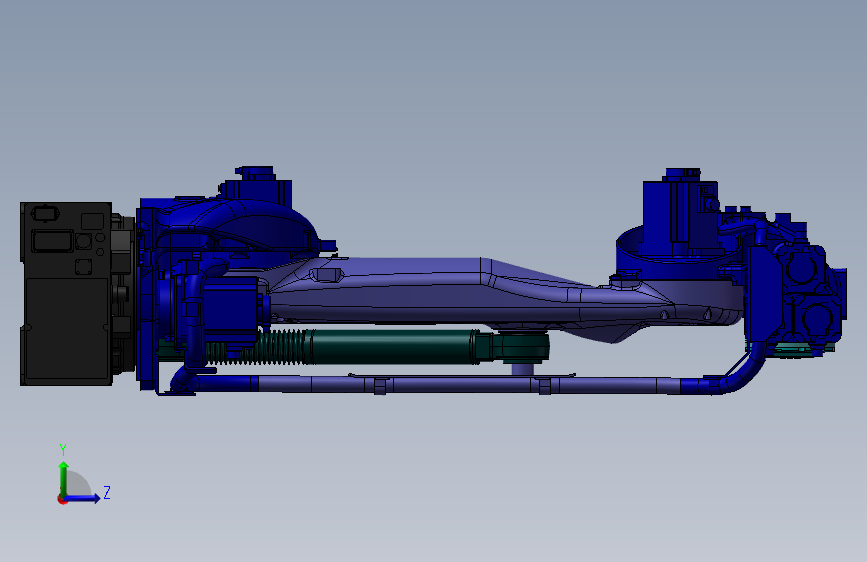The height and width of the screenshot is (562, 867).
Task: Select the rod end joint at the cylinder tip
Action: (x=521, y=347)
